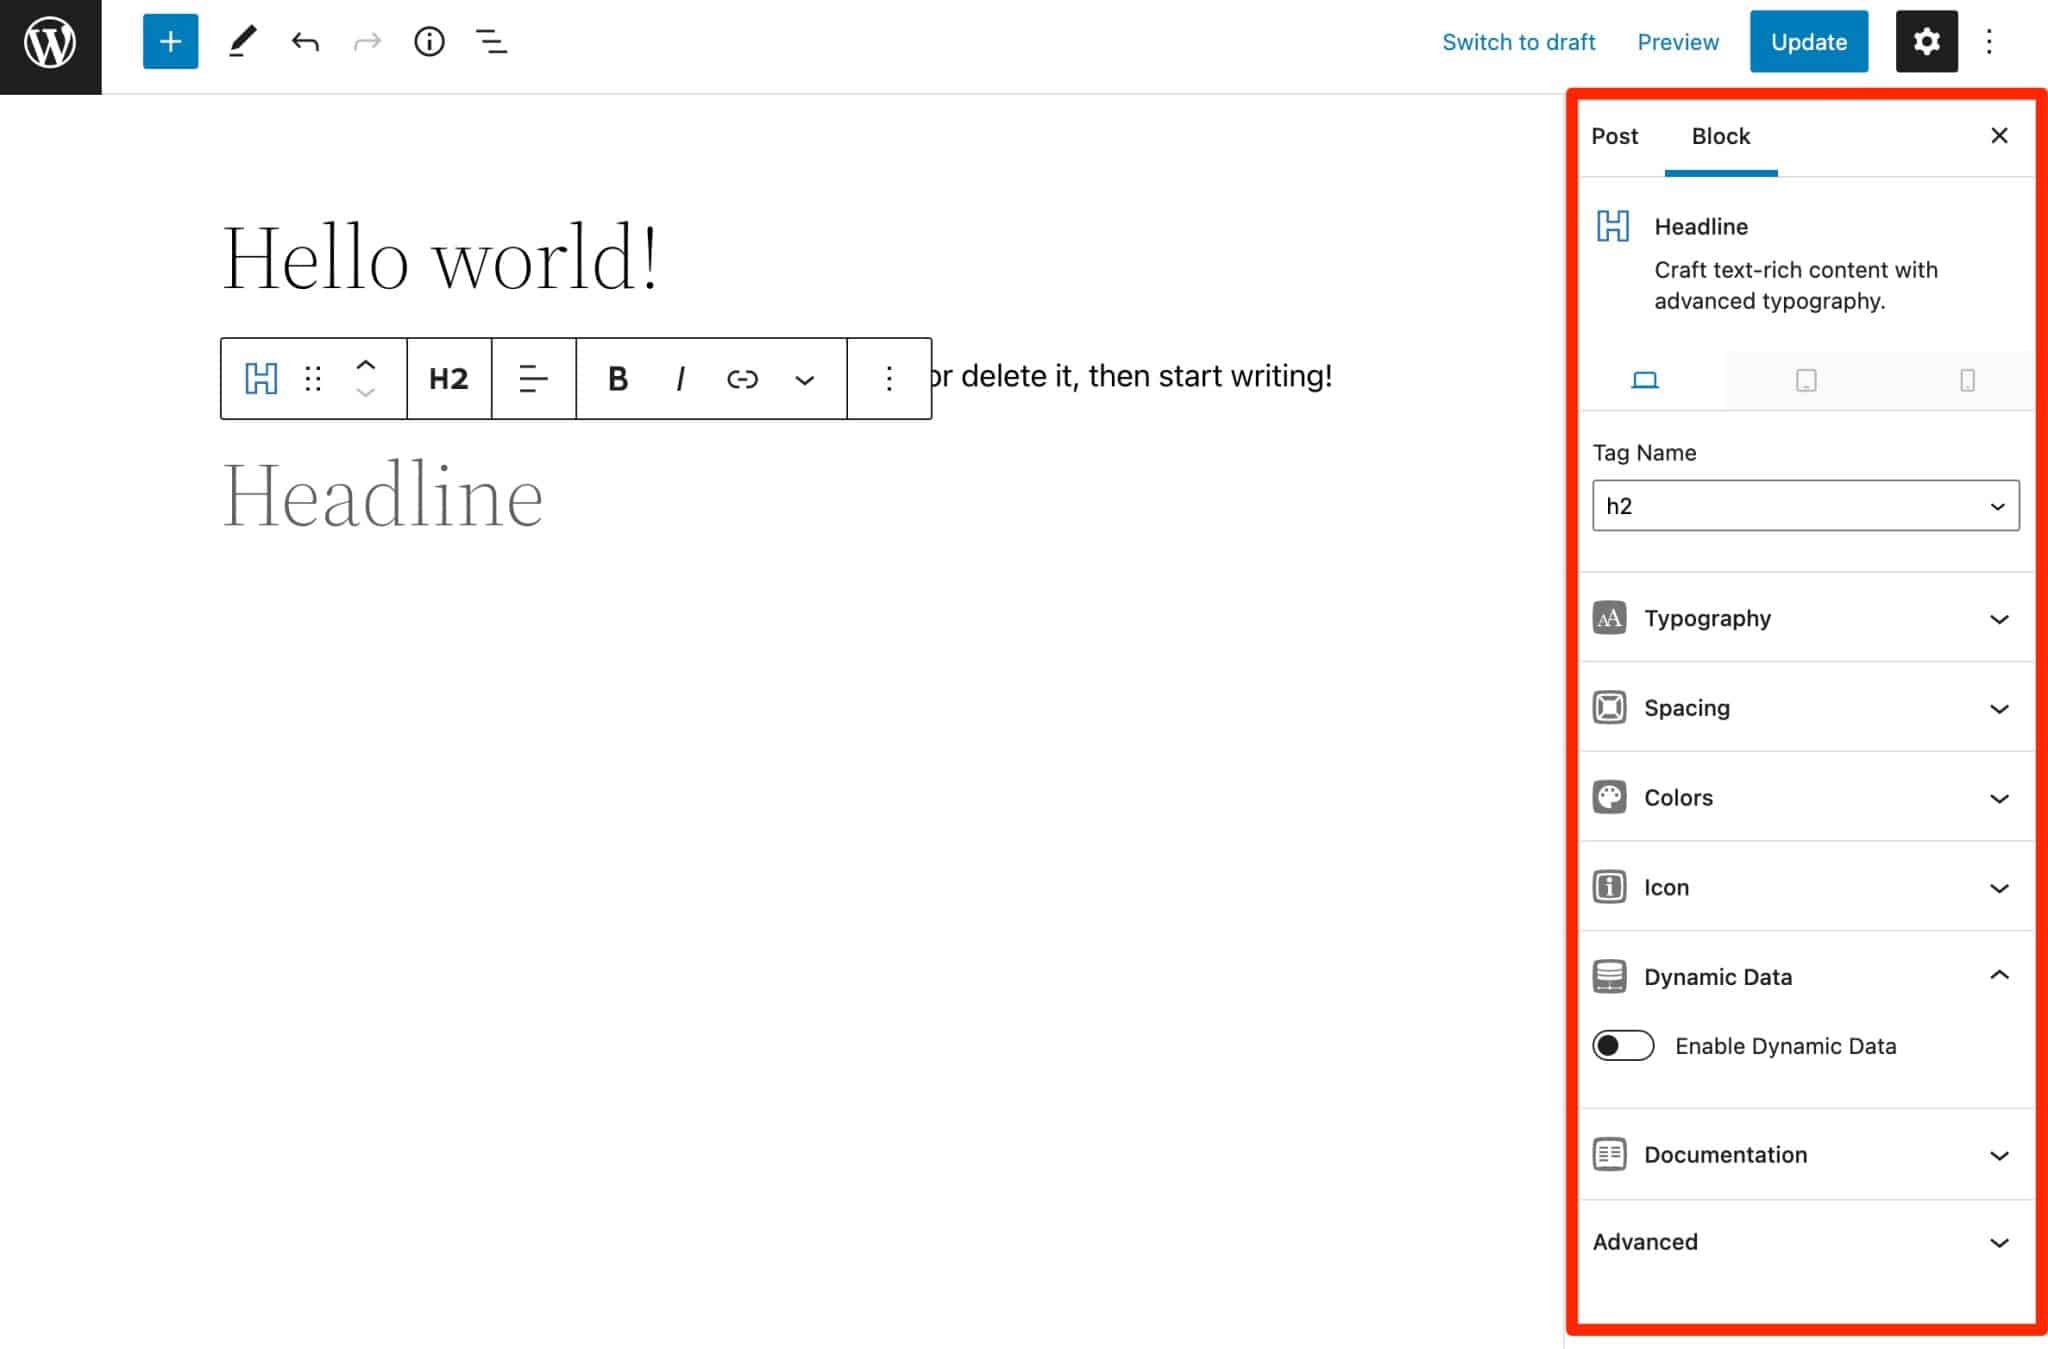The width and height of the screenshot is (2048, 1349).
Task: Apply italic formatting to headline
Action: pos(680,379)
